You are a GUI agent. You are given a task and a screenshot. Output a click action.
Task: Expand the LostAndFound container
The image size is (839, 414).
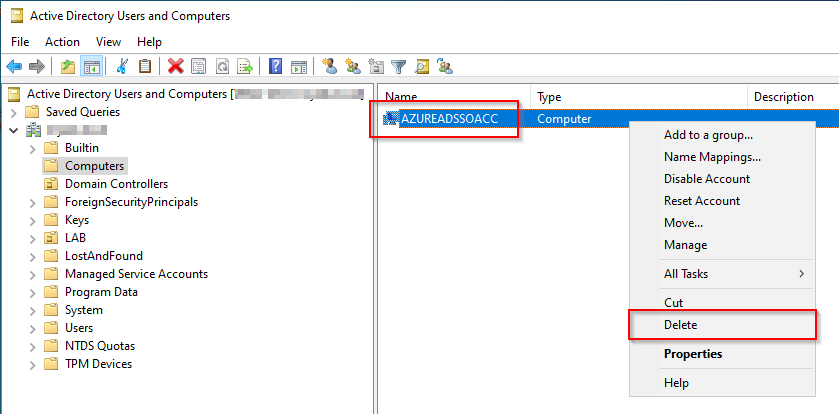tap(33, 256)
